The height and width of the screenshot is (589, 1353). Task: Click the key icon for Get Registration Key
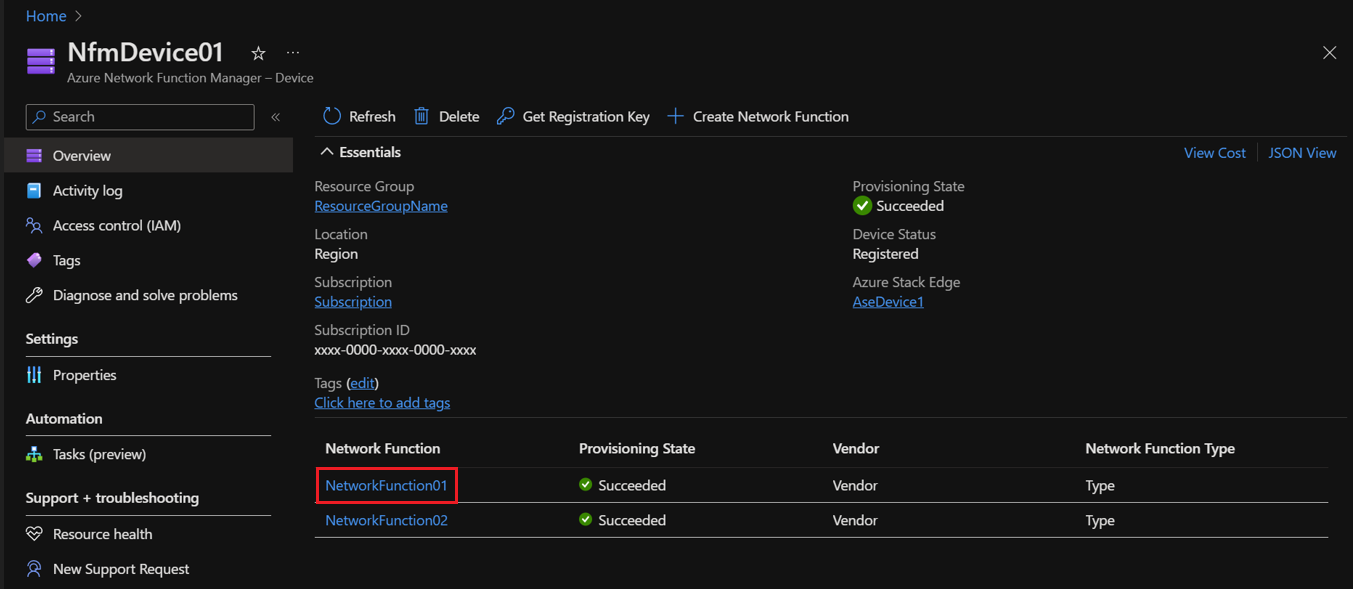click(503, 116)
